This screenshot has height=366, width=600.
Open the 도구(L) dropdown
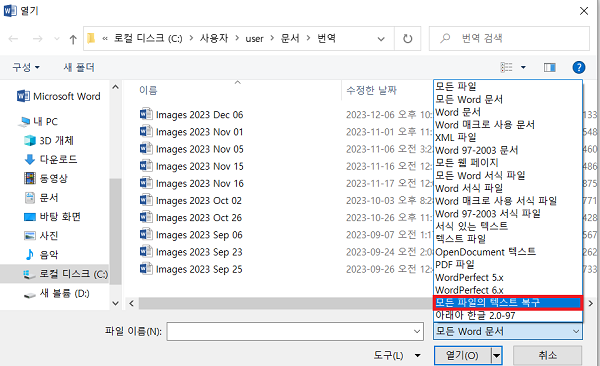click(x=397, y=356)
